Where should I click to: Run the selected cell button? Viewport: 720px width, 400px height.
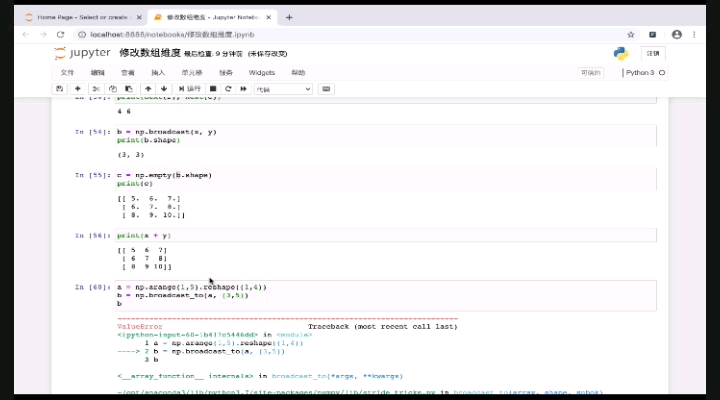[190, 89]
